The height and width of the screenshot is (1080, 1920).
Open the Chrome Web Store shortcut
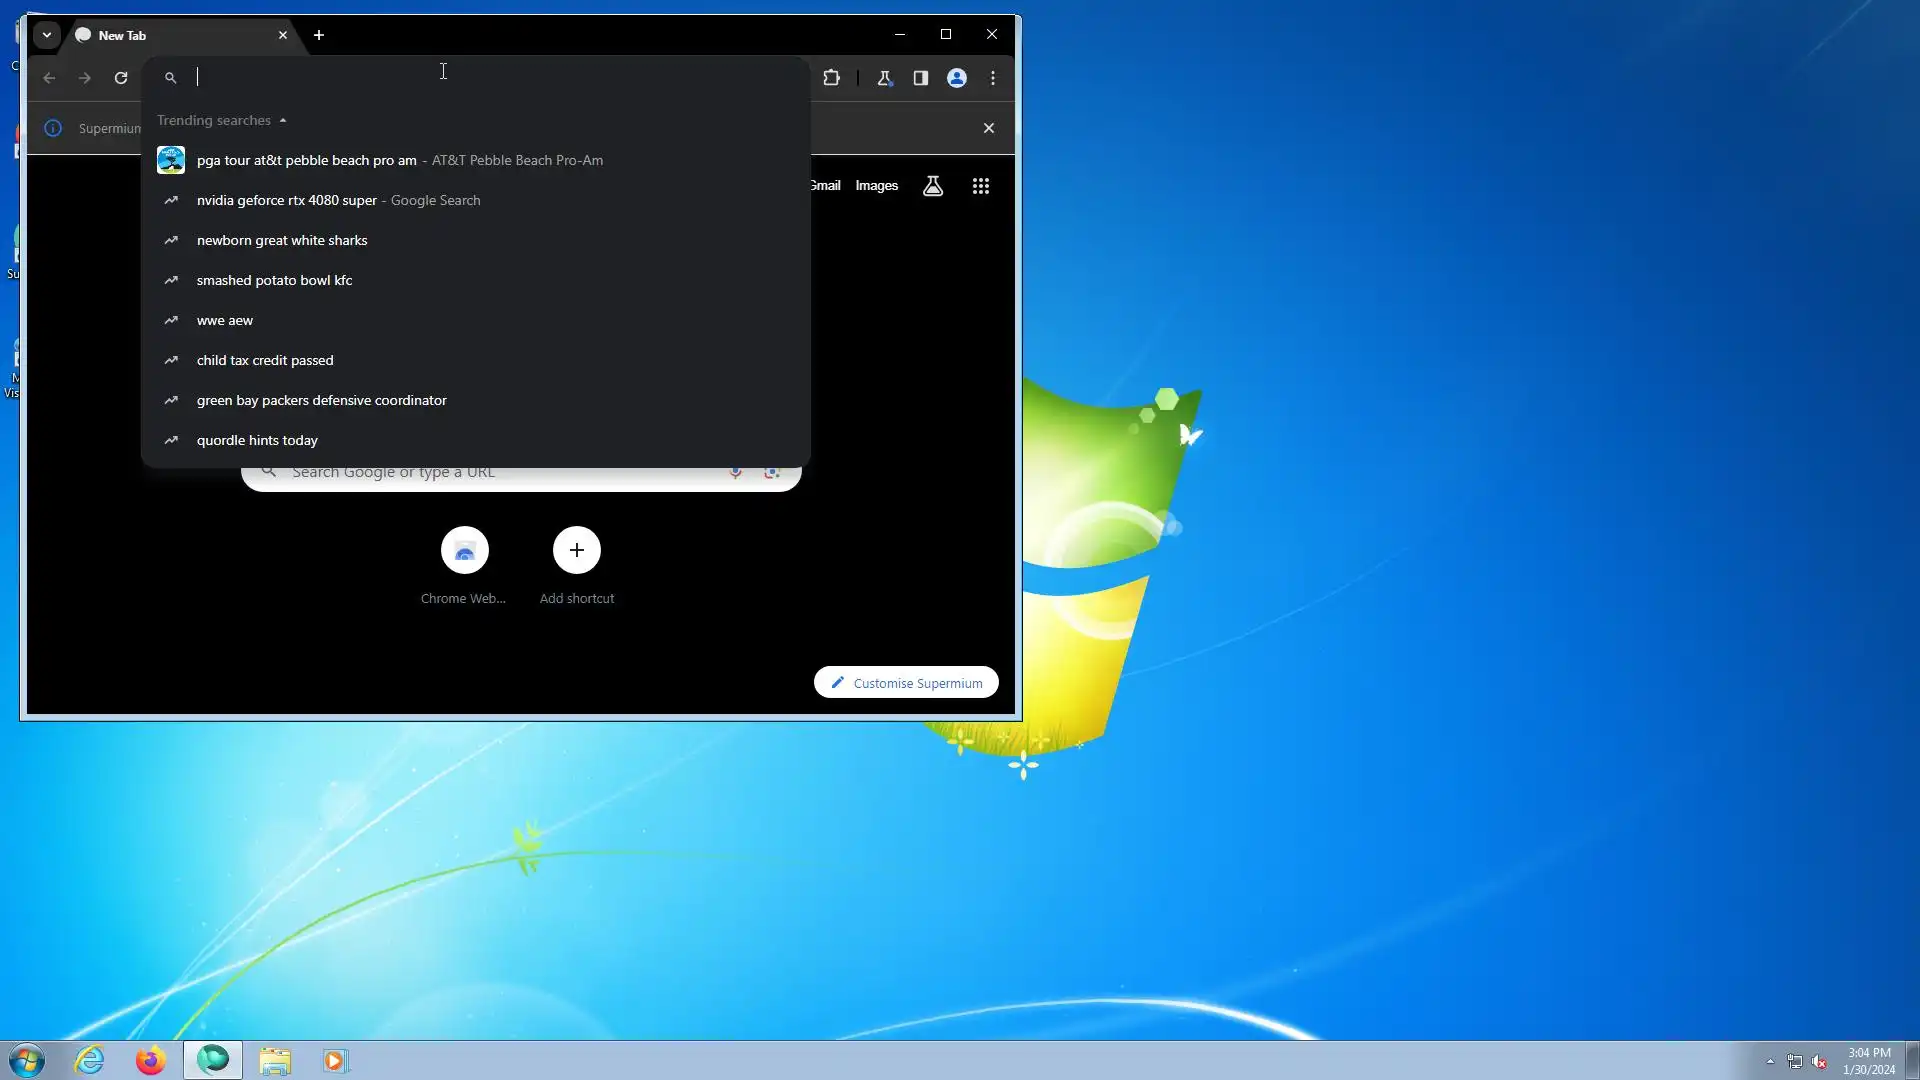coord(465,551)
